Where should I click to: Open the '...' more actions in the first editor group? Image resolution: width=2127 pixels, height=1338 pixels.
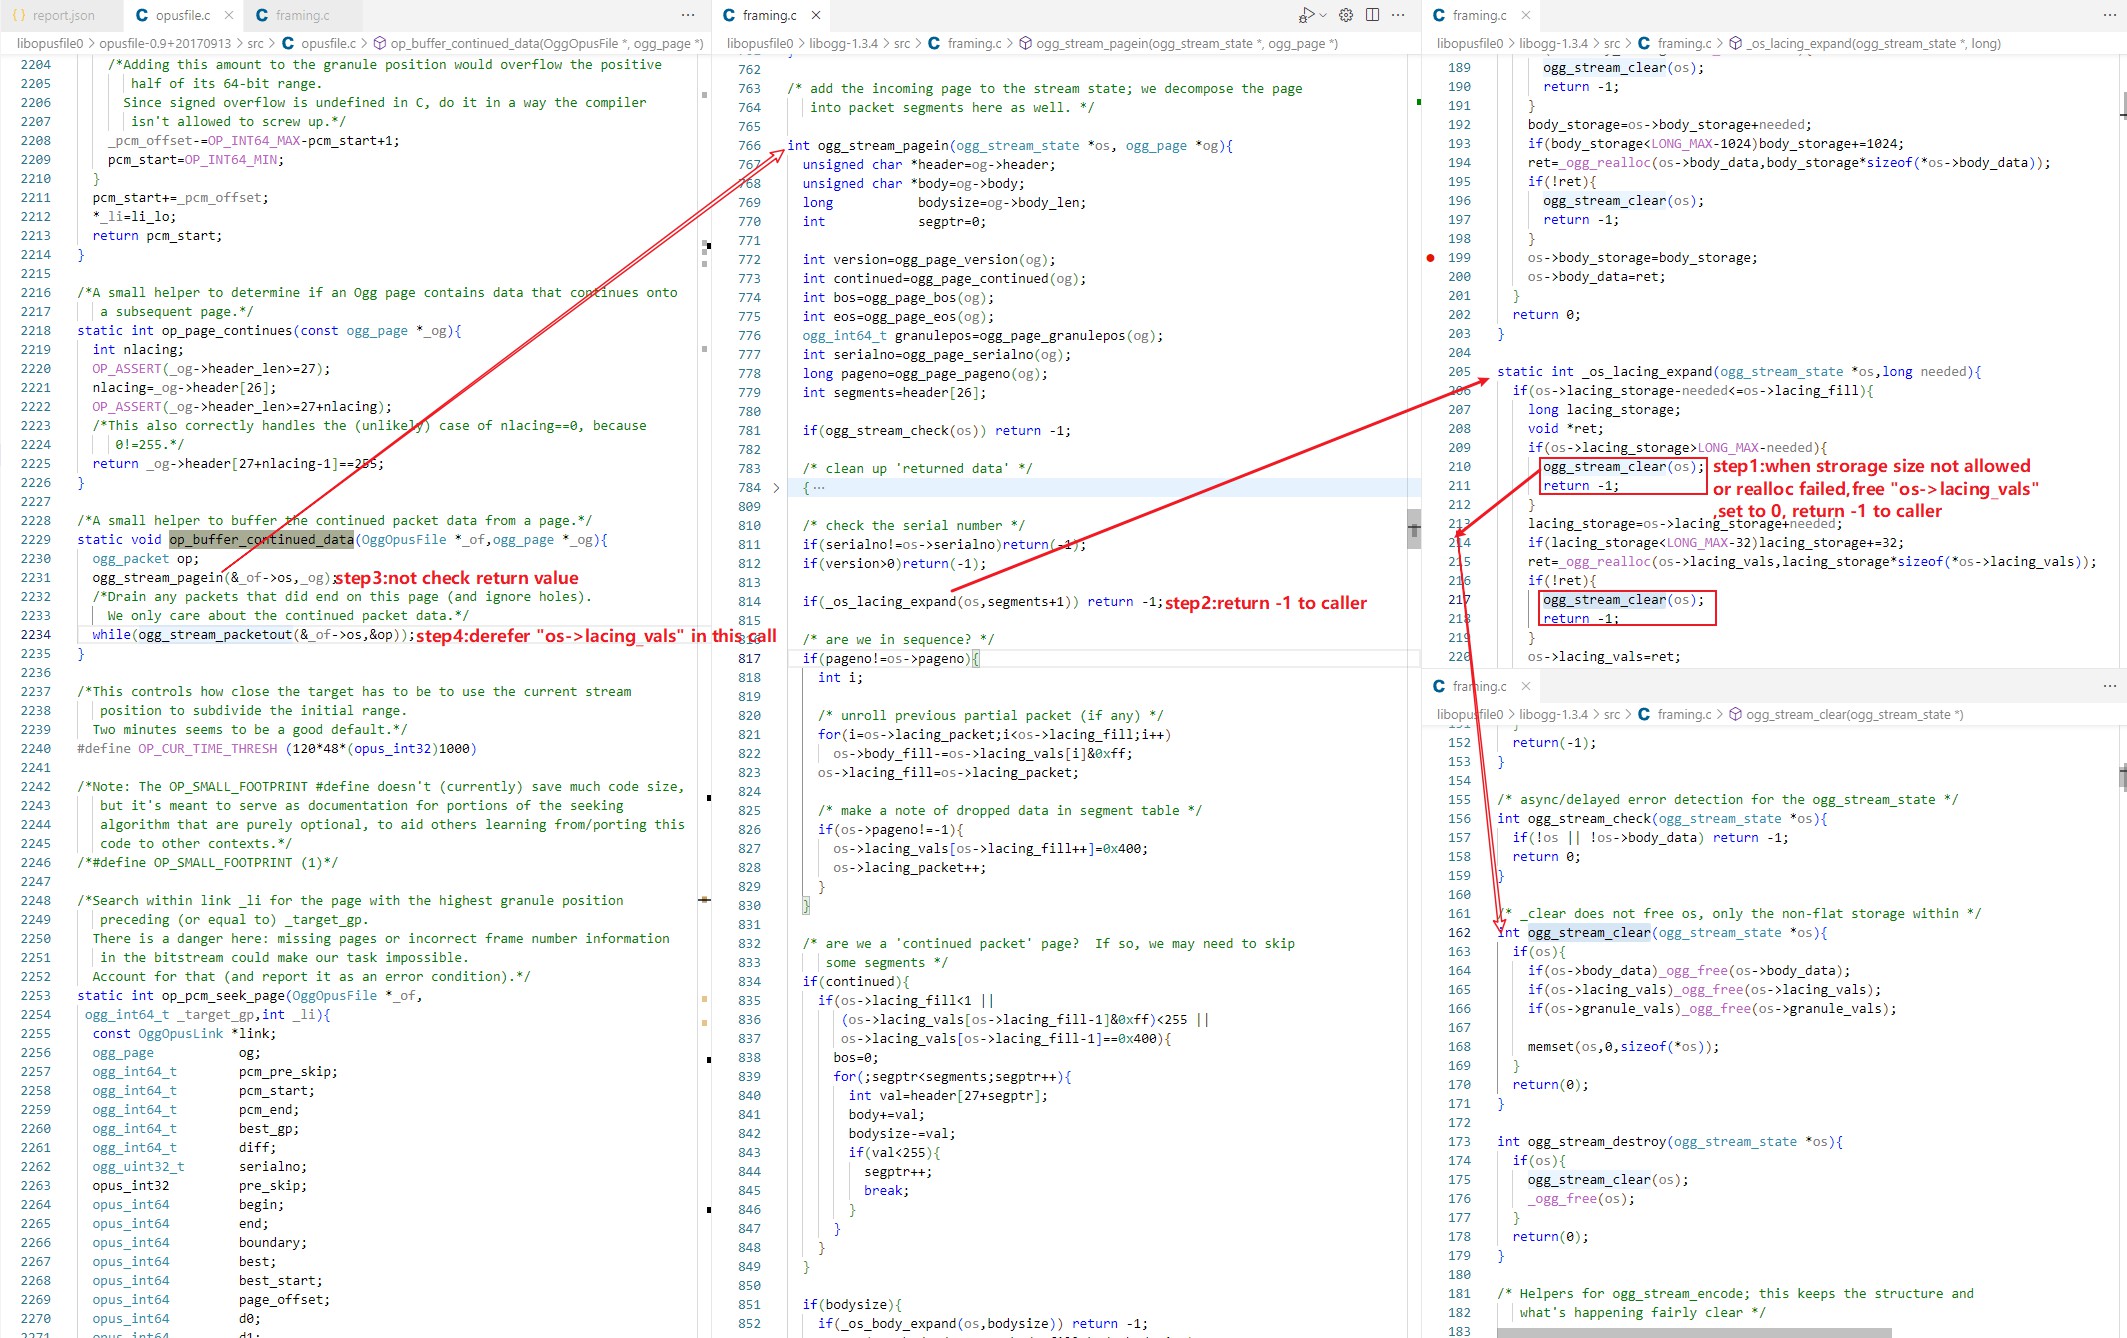(x=689, y=15)
